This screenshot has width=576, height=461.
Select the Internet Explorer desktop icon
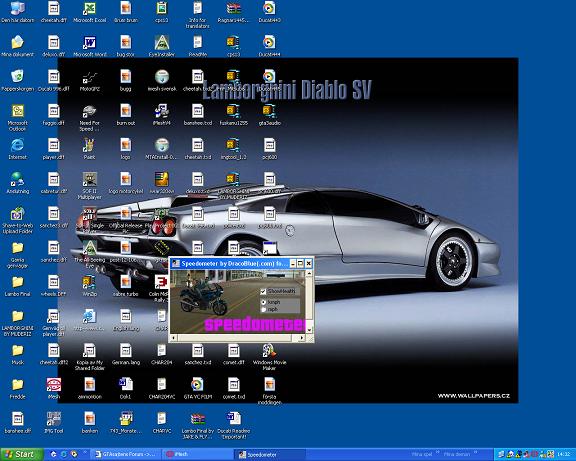point(17,149)
